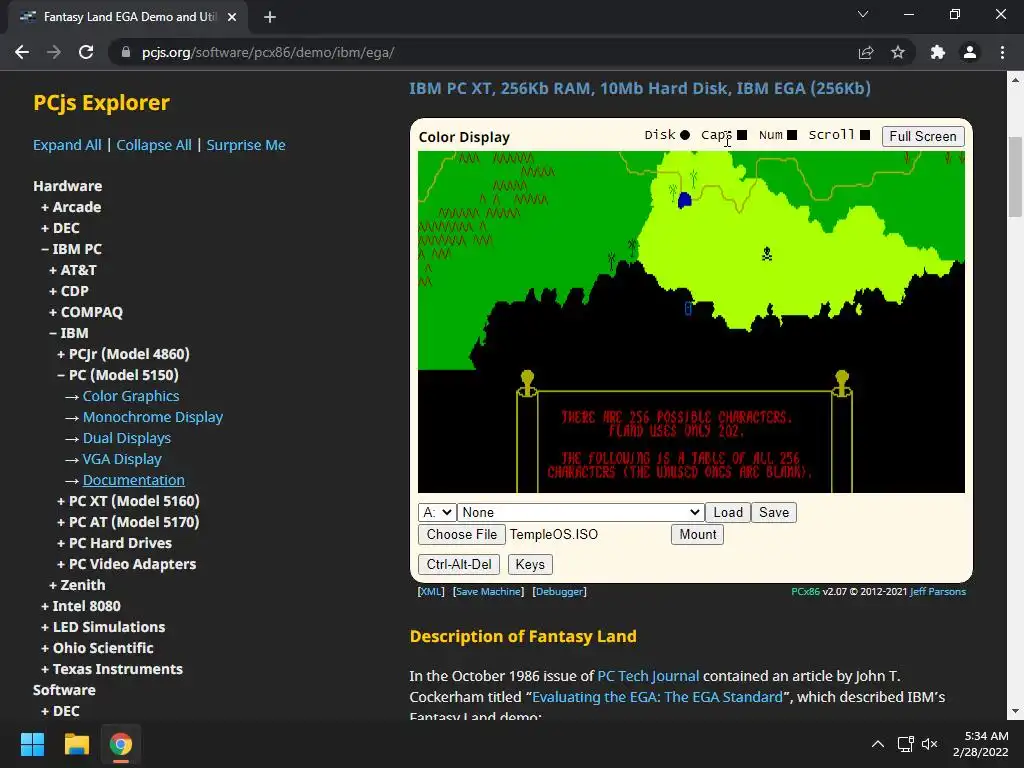Open the Debugger link
The width and height of the screenshot is (1024, 768).
[559, 591]
